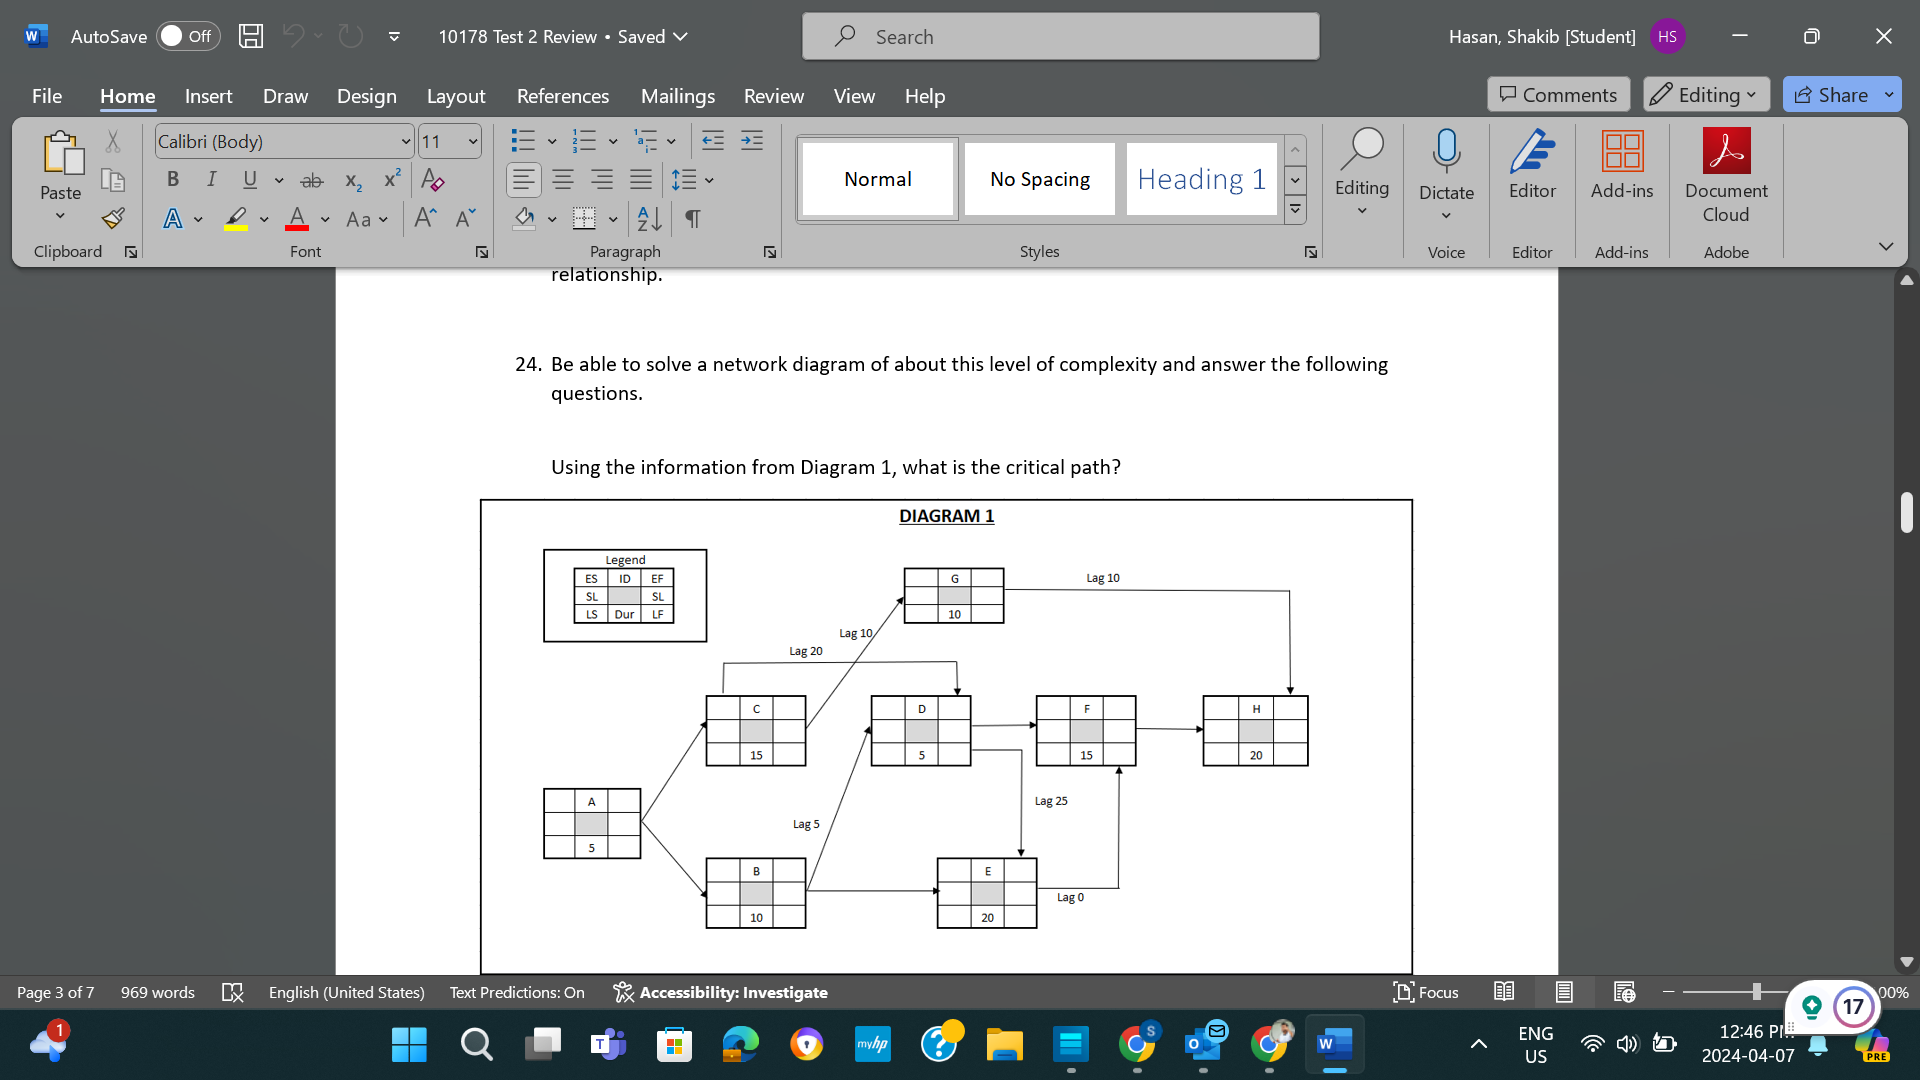Open the Comments pane
This screenshot has width=1920, height=1080.
[x=1557, y=94]
